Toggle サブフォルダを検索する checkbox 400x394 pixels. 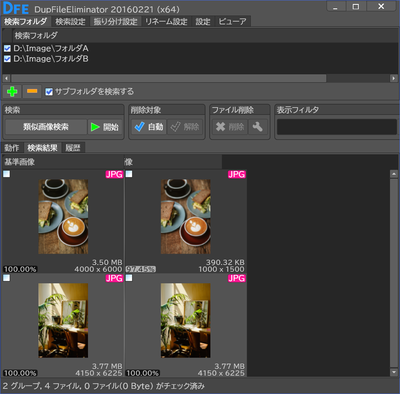49,92
